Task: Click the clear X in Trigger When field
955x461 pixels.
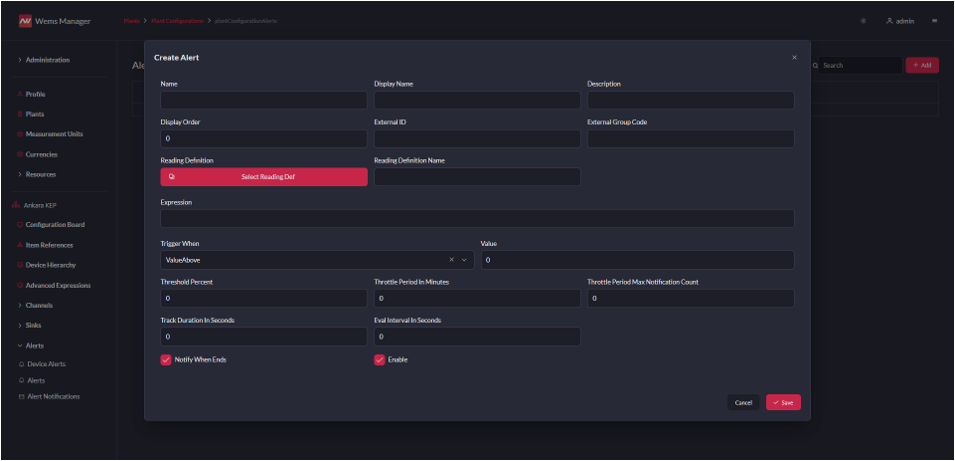Action: pyautogui.click(x=451, y=260)
